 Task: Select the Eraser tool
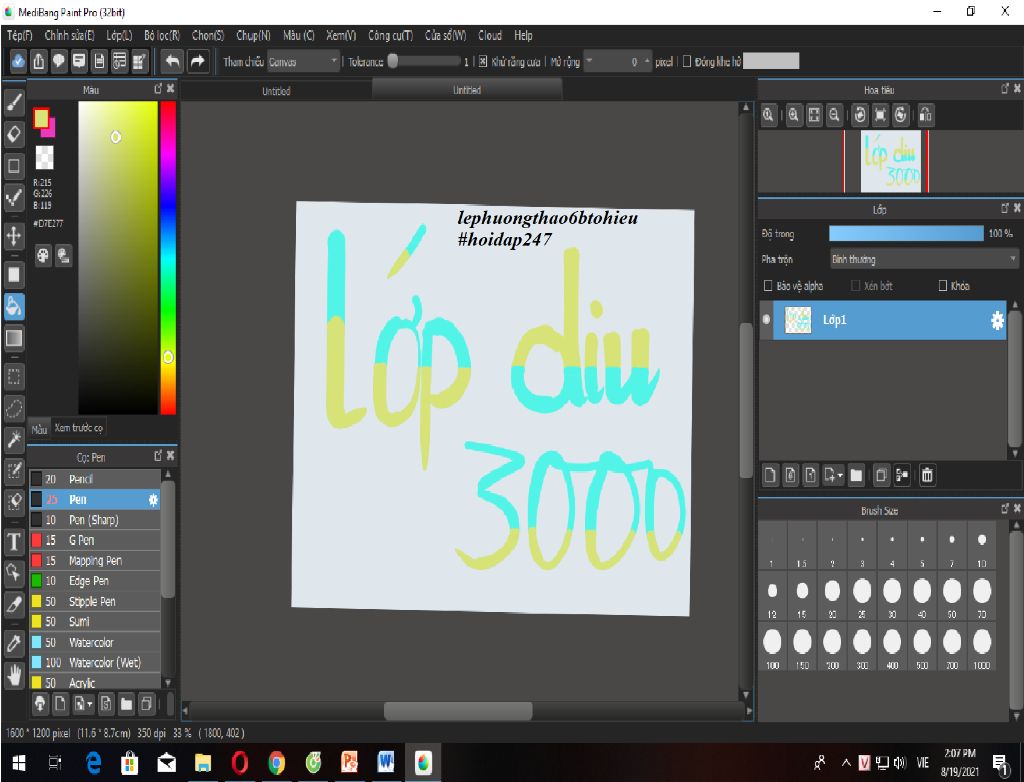(14, 135)
